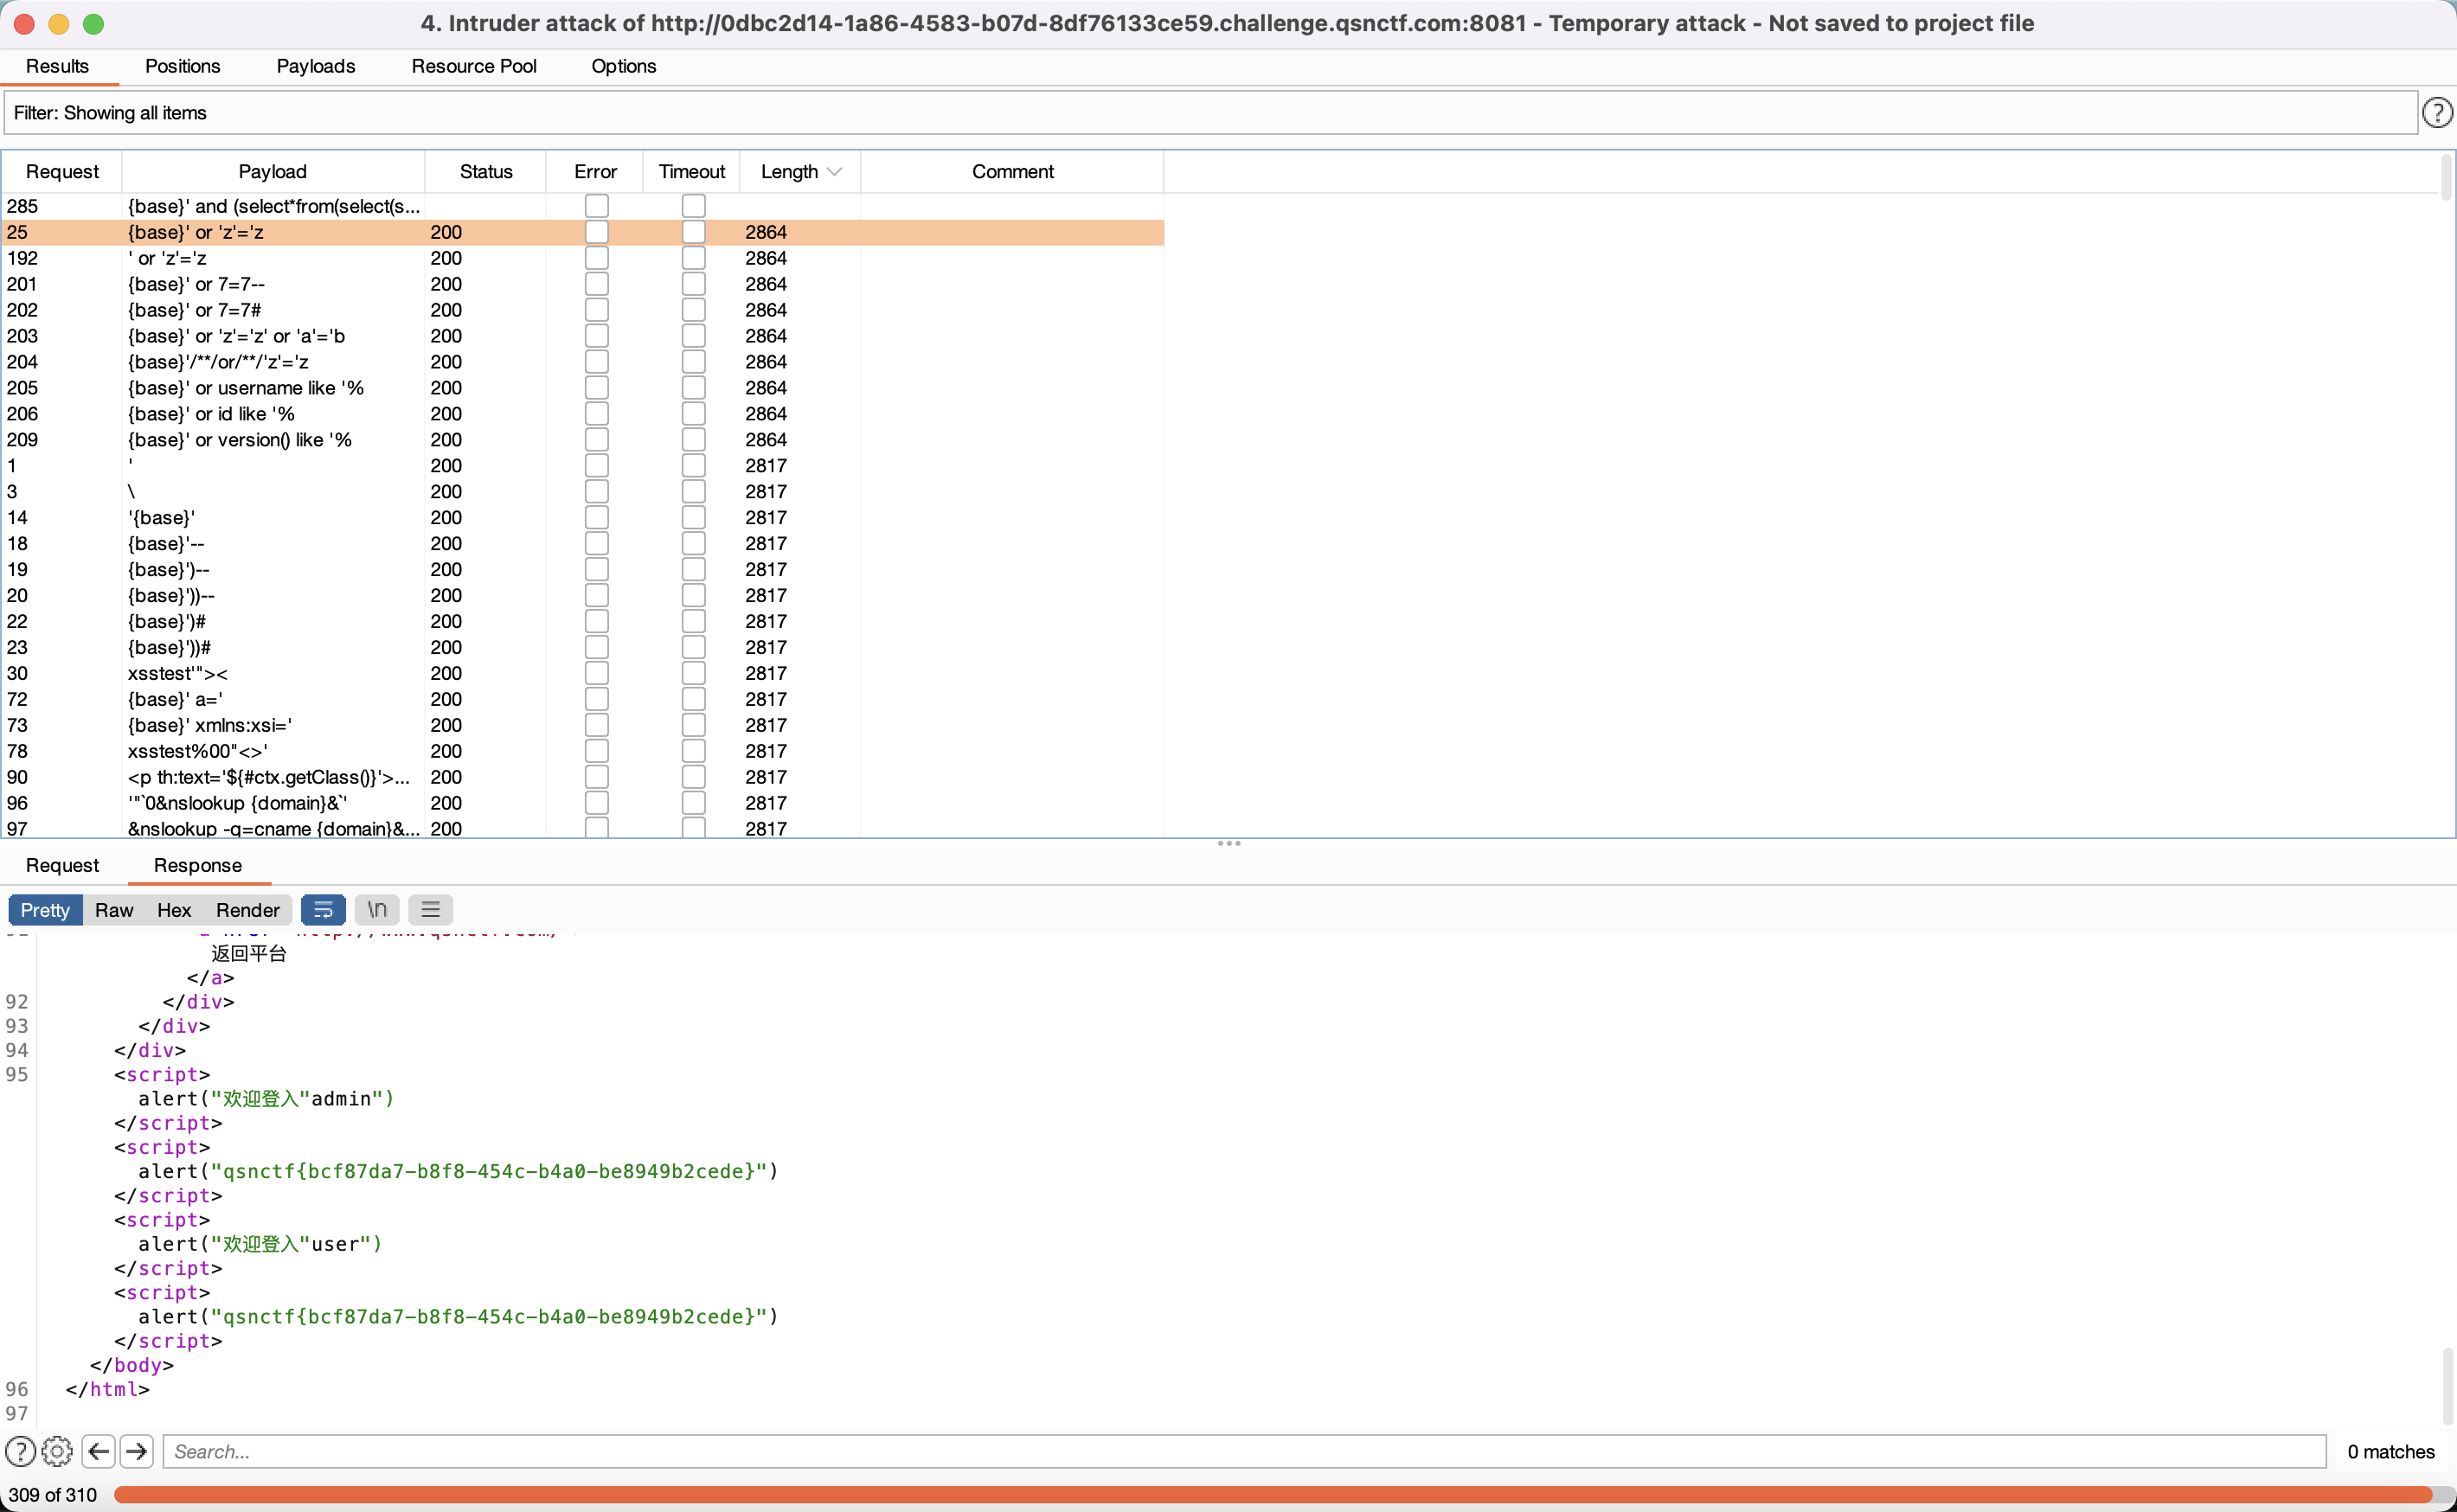This screenshot has width=2457, height=1512.
Task: Select Hex view mode
Action: point(173,910)
